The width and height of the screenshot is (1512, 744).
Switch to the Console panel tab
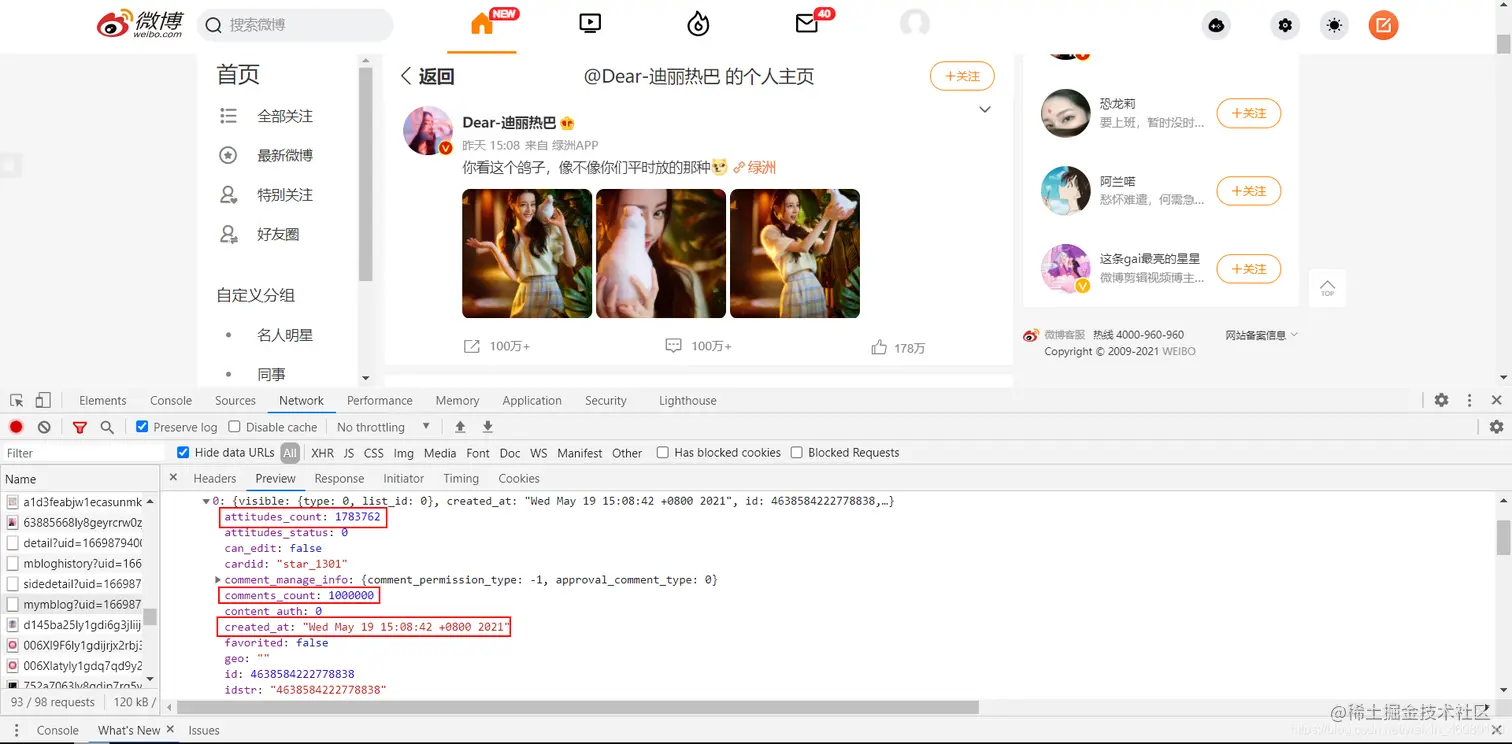pyautogui.click(x=171, y=400)
